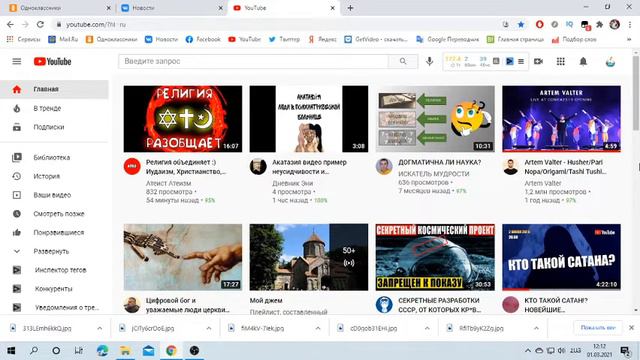Open the taskbar notification center
This screenshot has width=640, height=360.
(x=625, y=351)
